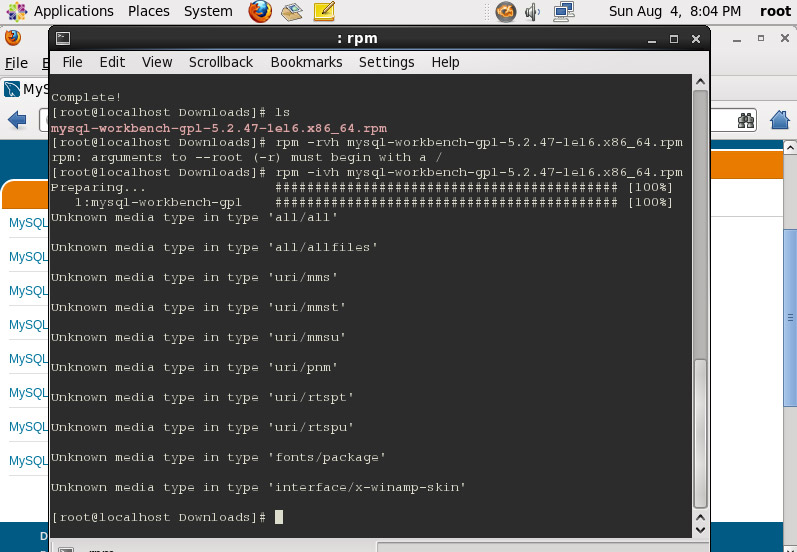This screenshot has width=797, height=552.
Task: Open the volume control speaker icon
Action: click(532, 11)
